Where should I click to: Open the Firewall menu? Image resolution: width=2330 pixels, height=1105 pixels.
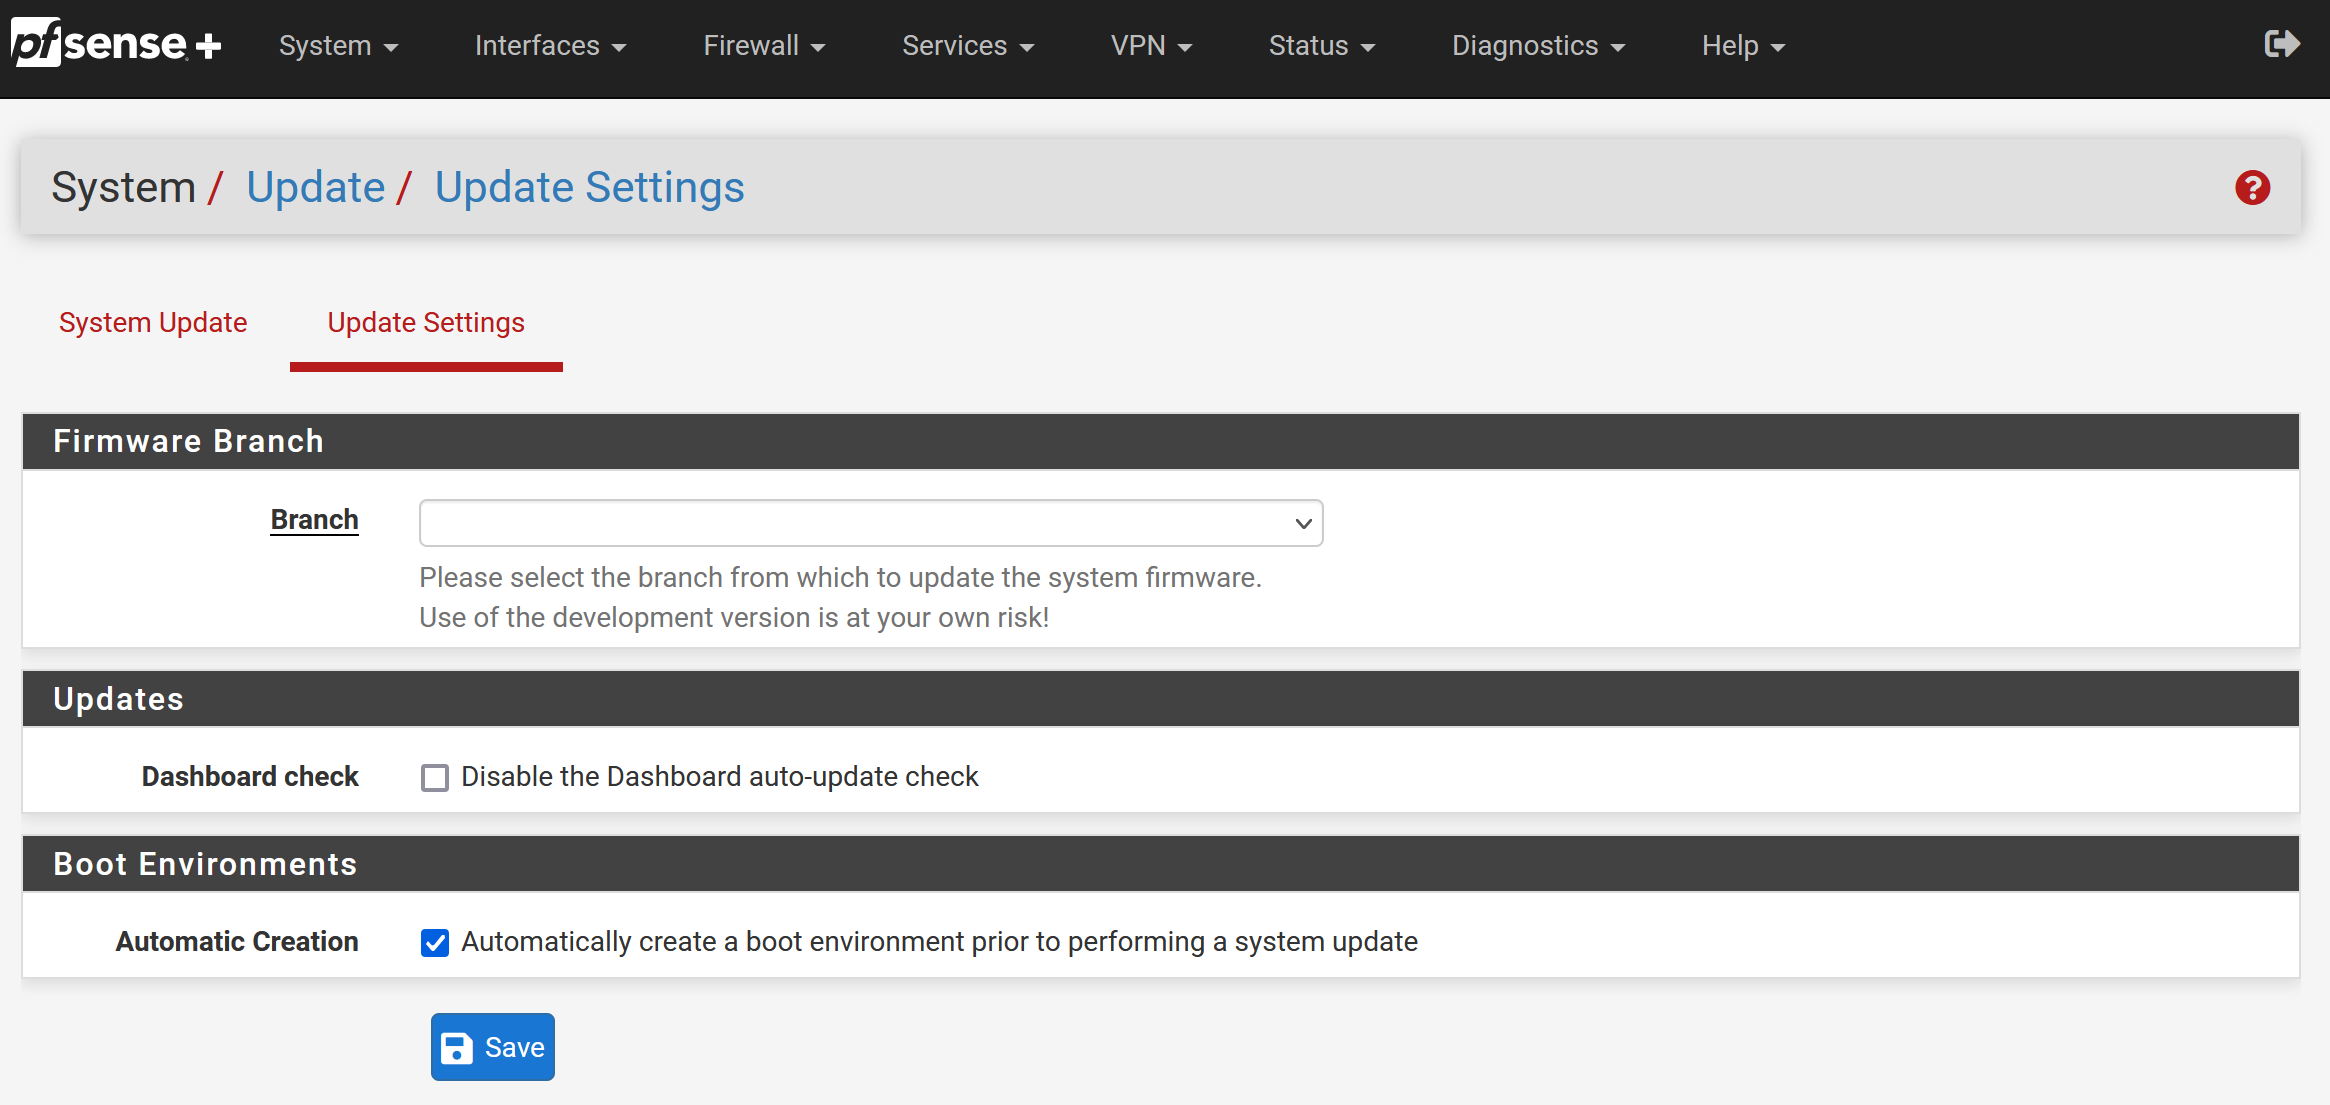point(764,46)
